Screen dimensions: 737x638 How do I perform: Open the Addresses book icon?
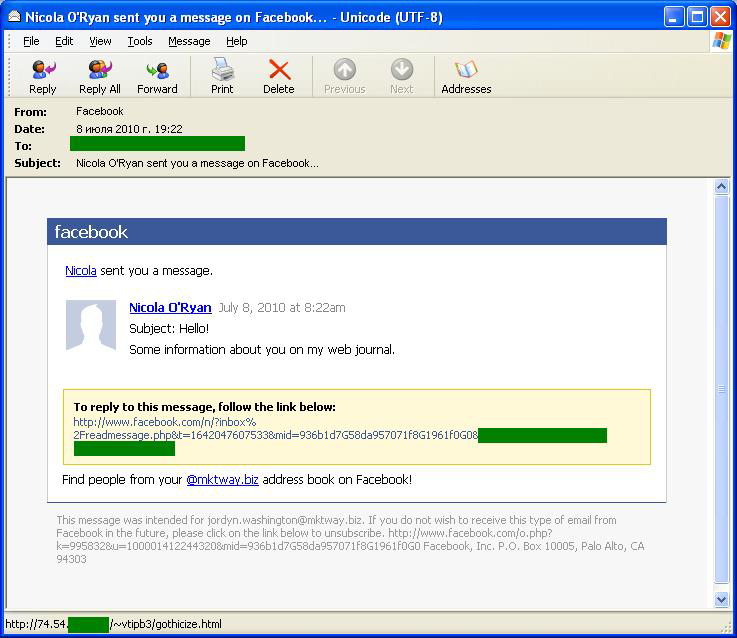466,70
